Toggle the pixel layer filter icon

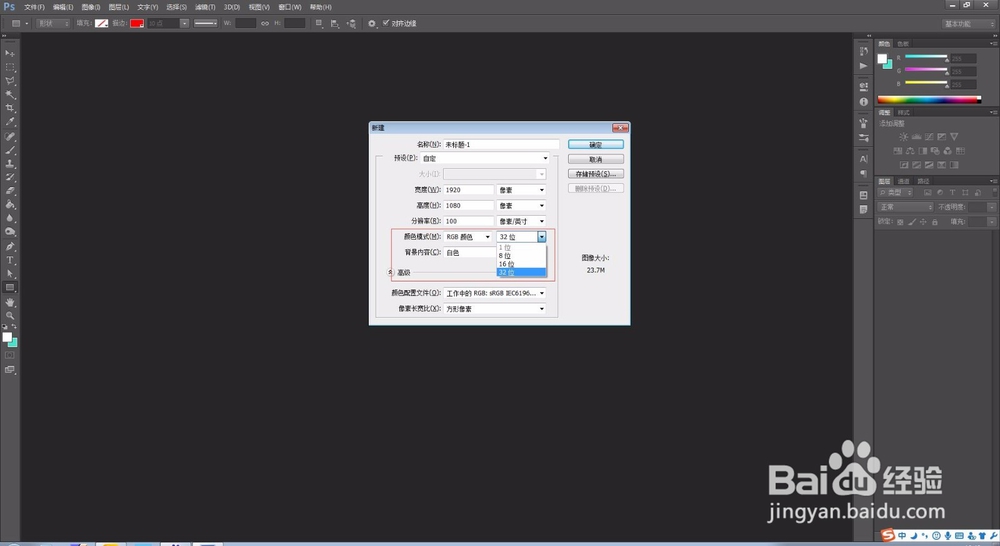coord(927,193)
